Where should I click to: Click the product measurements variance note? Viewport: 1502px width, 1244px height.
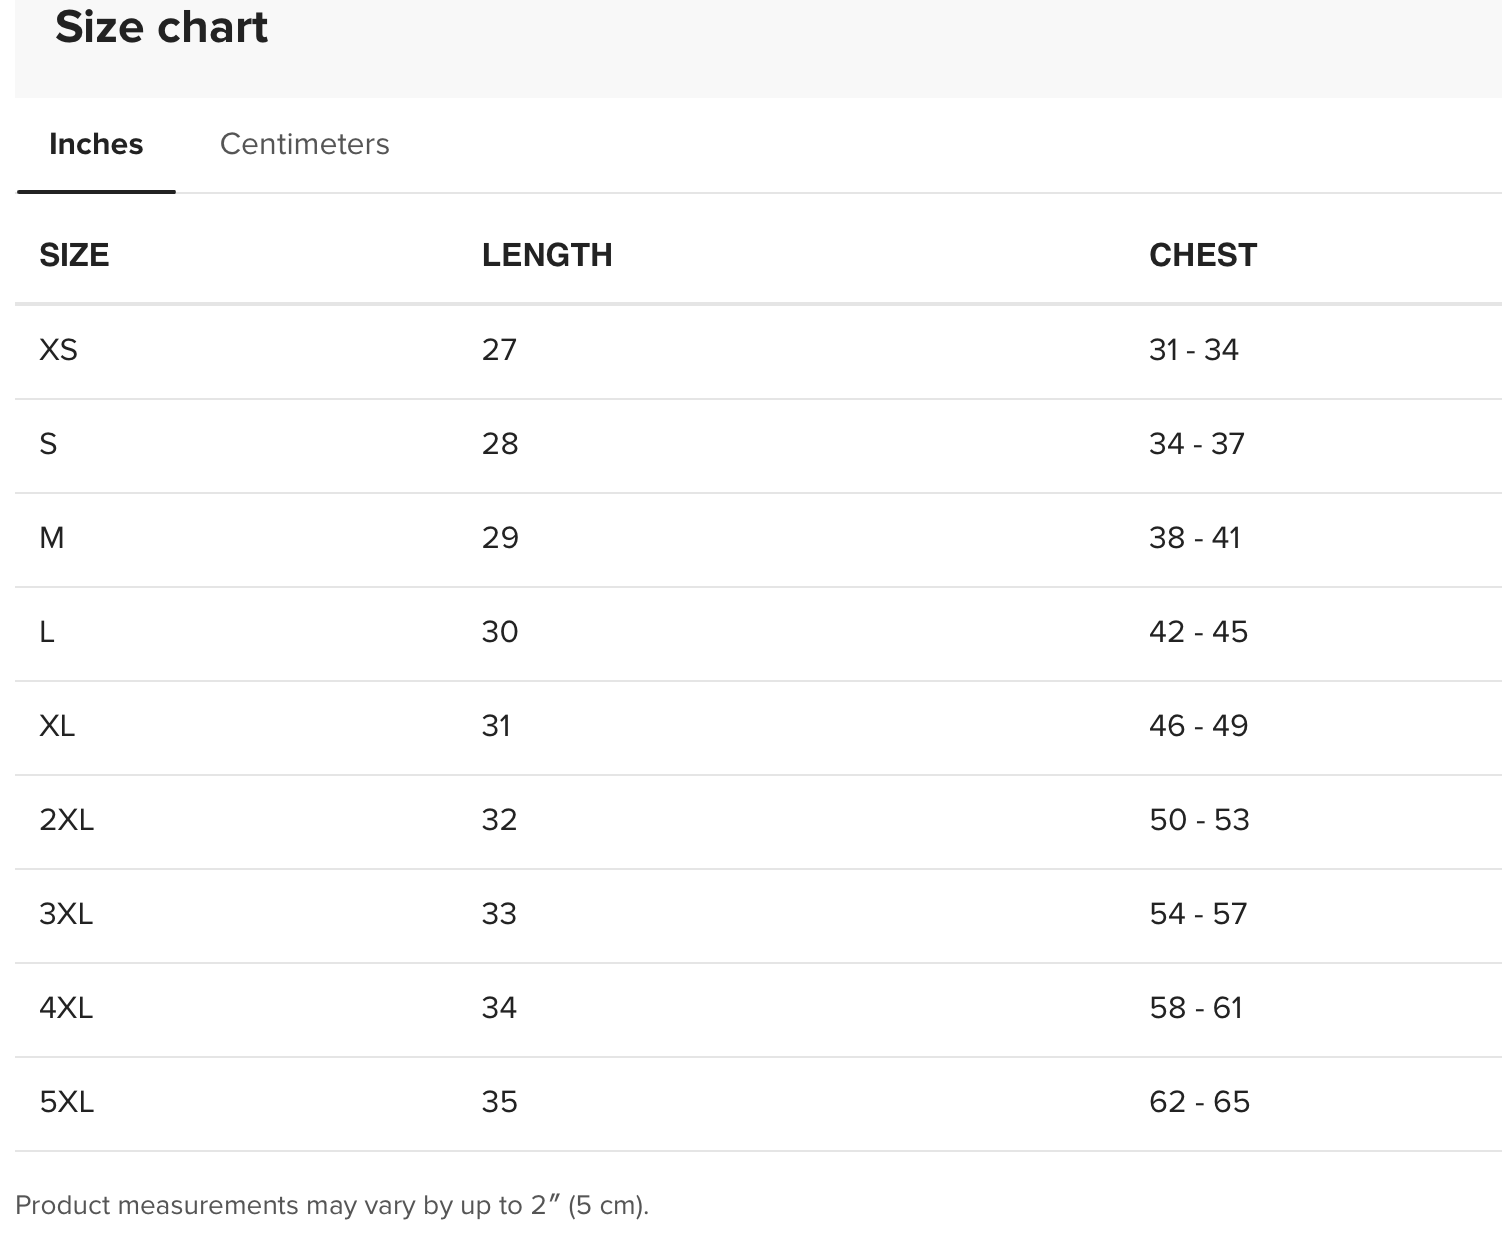[x=332, y=1205]
